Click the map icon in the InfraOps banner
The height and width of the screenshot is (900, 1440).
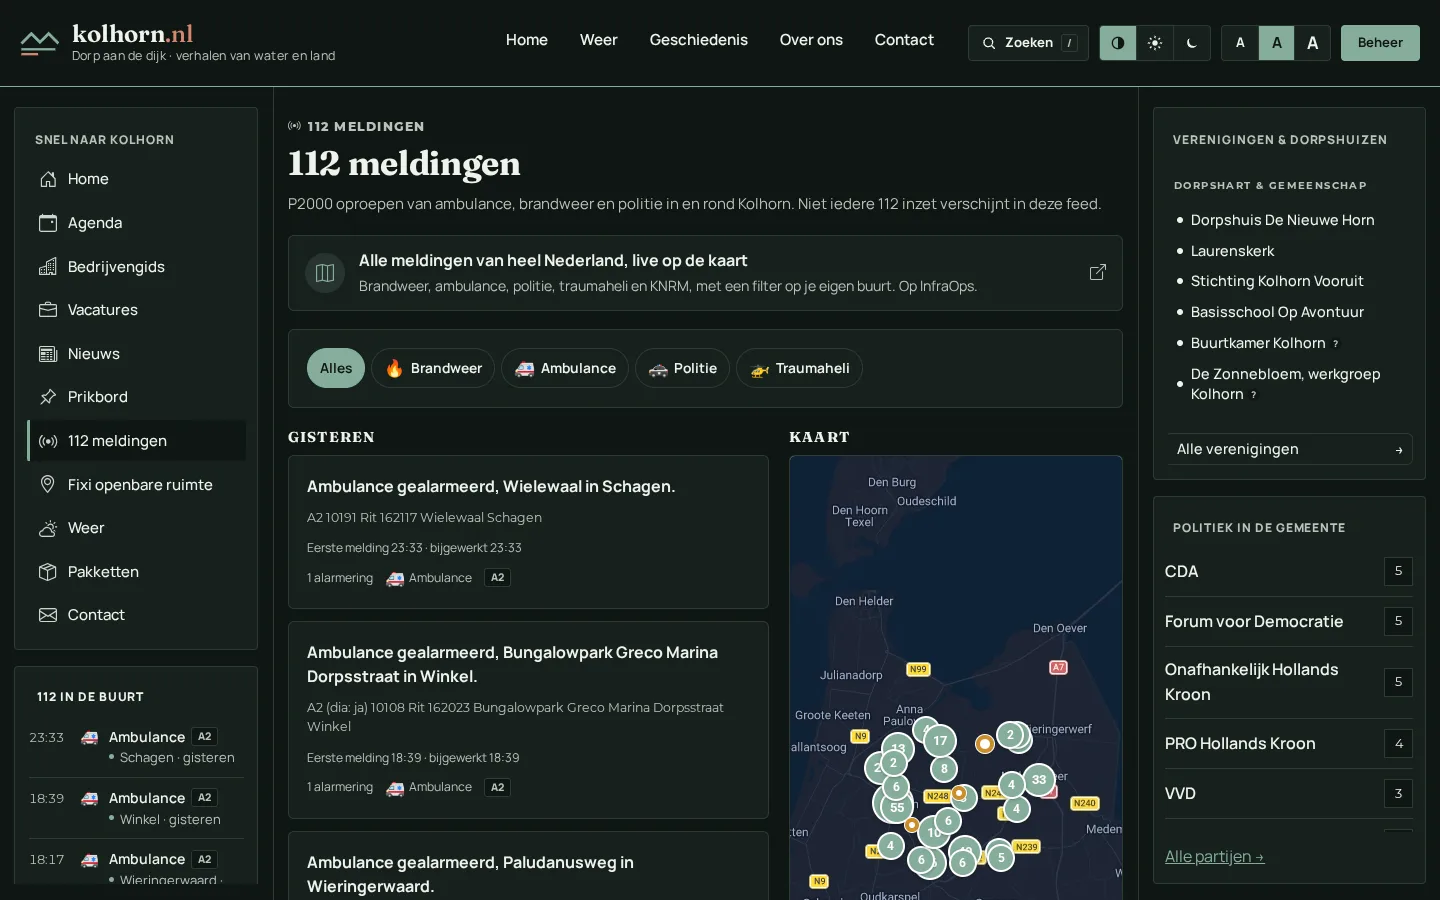pyautogui.click(x=325, y=273)
